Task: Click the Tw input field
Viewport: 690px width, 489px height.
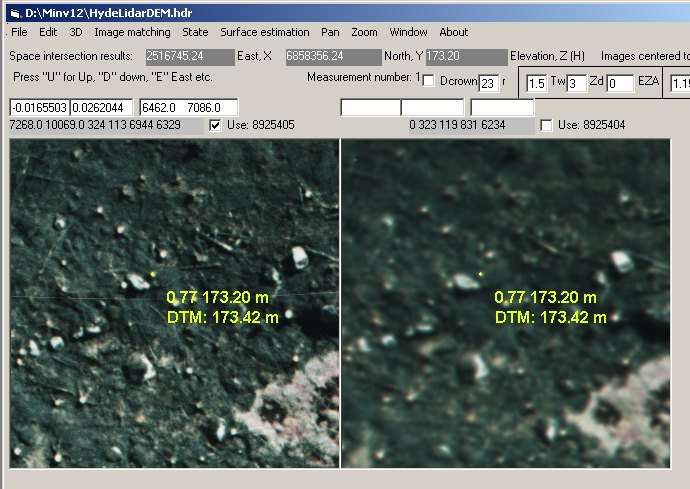Action: point(577,84)
